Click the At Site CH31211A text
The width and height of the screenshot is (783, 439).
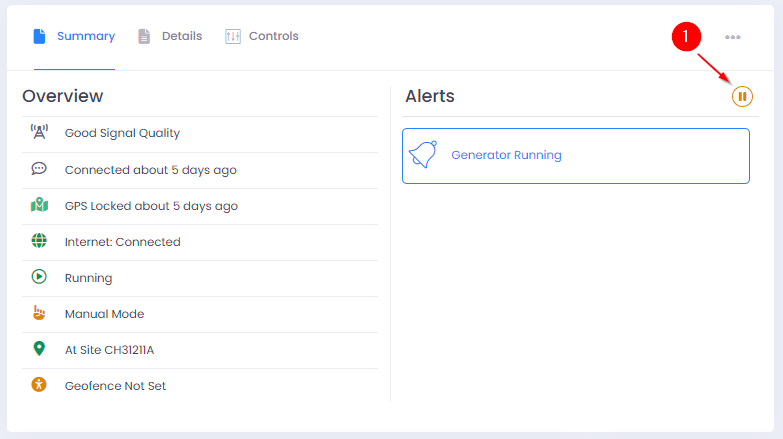pos(109,350)
